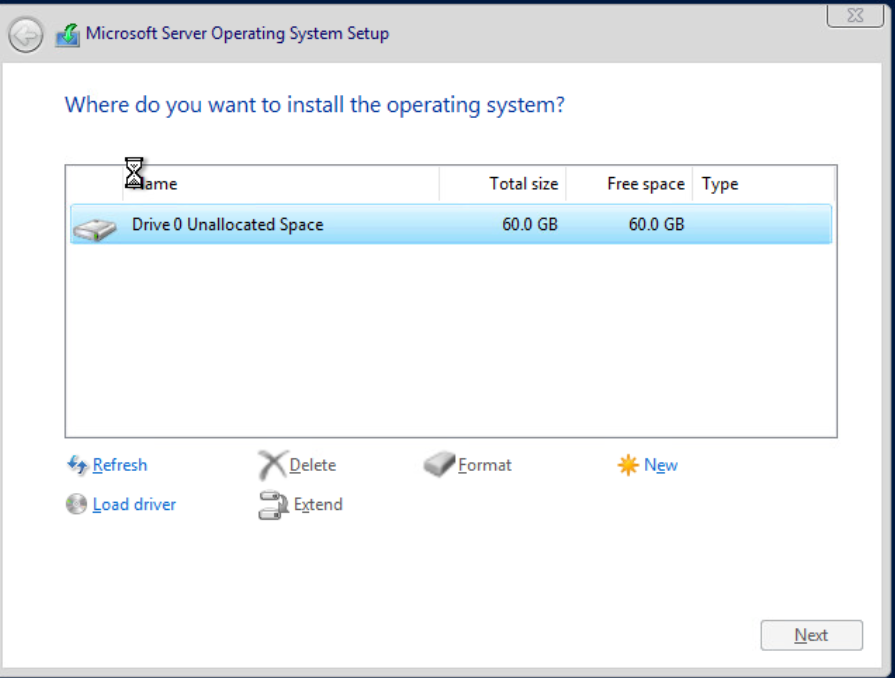This screenshot has height=678, width=895.
Task: Click the Next button
Action: click(811, 635)
